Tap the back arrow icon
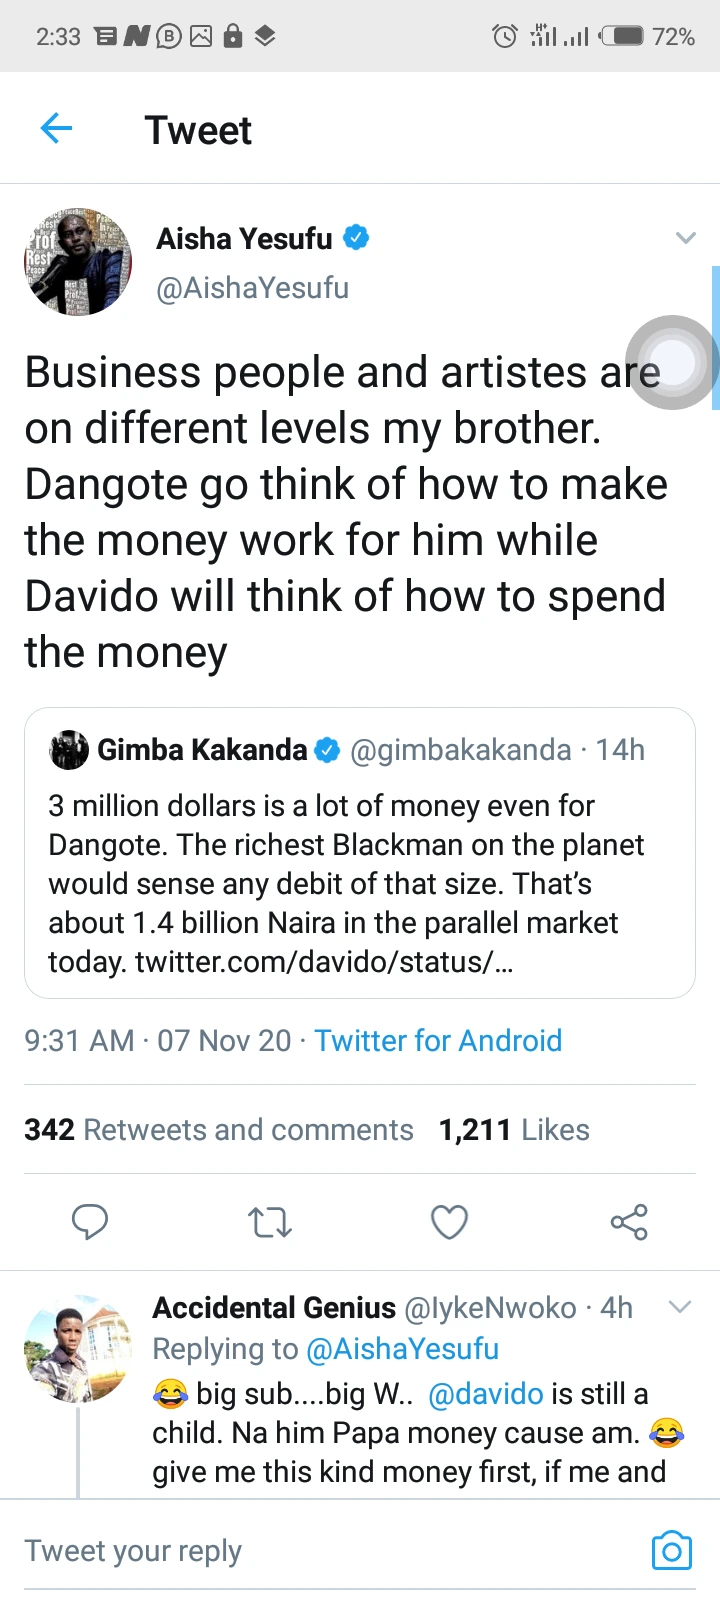720x1600 pixels. 57,129
